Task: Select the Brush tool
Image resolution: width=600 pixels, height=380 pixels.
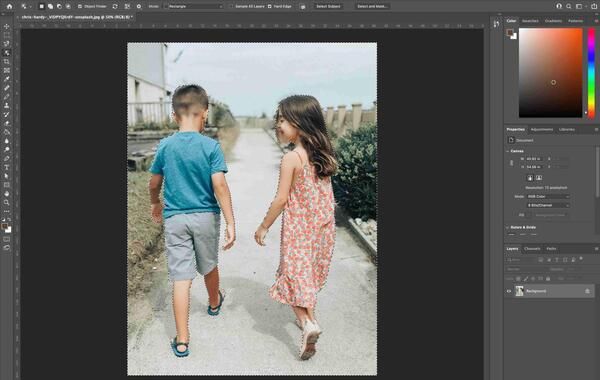Action: click(7, 97)
